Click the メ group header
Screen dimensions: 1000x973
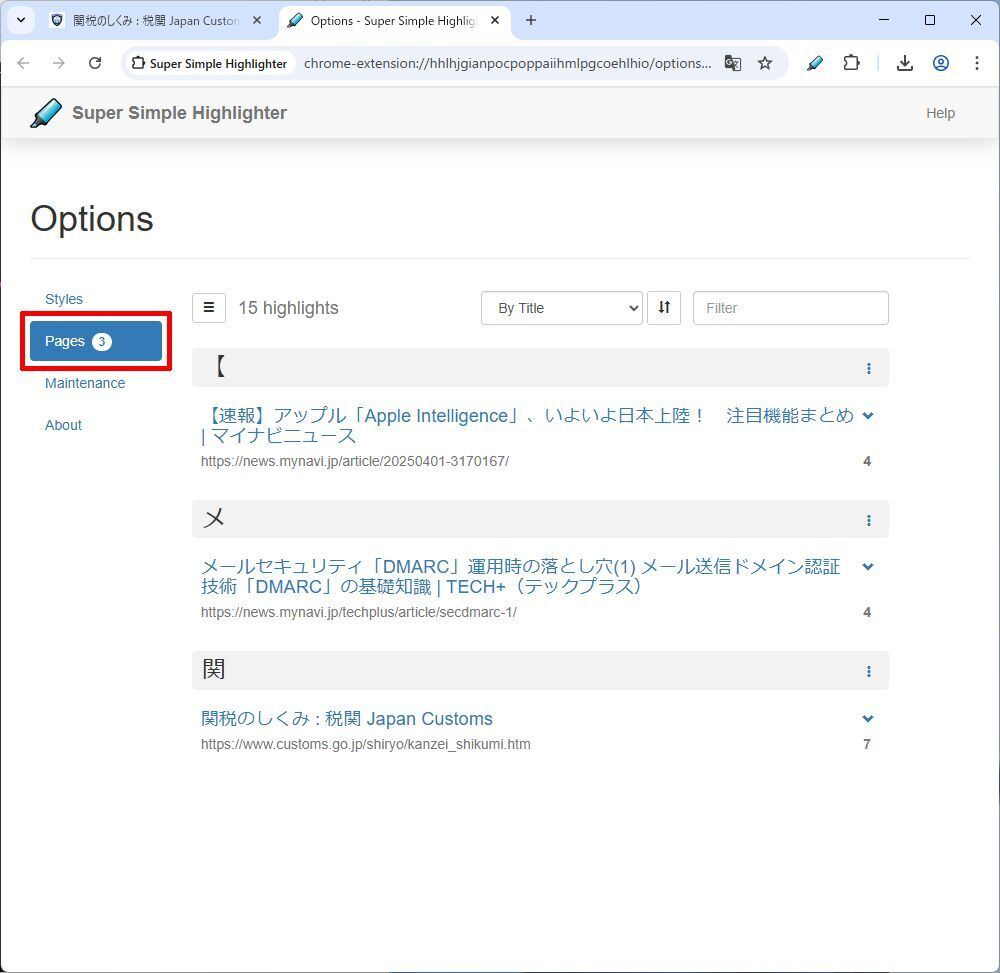tap(540, 519)
